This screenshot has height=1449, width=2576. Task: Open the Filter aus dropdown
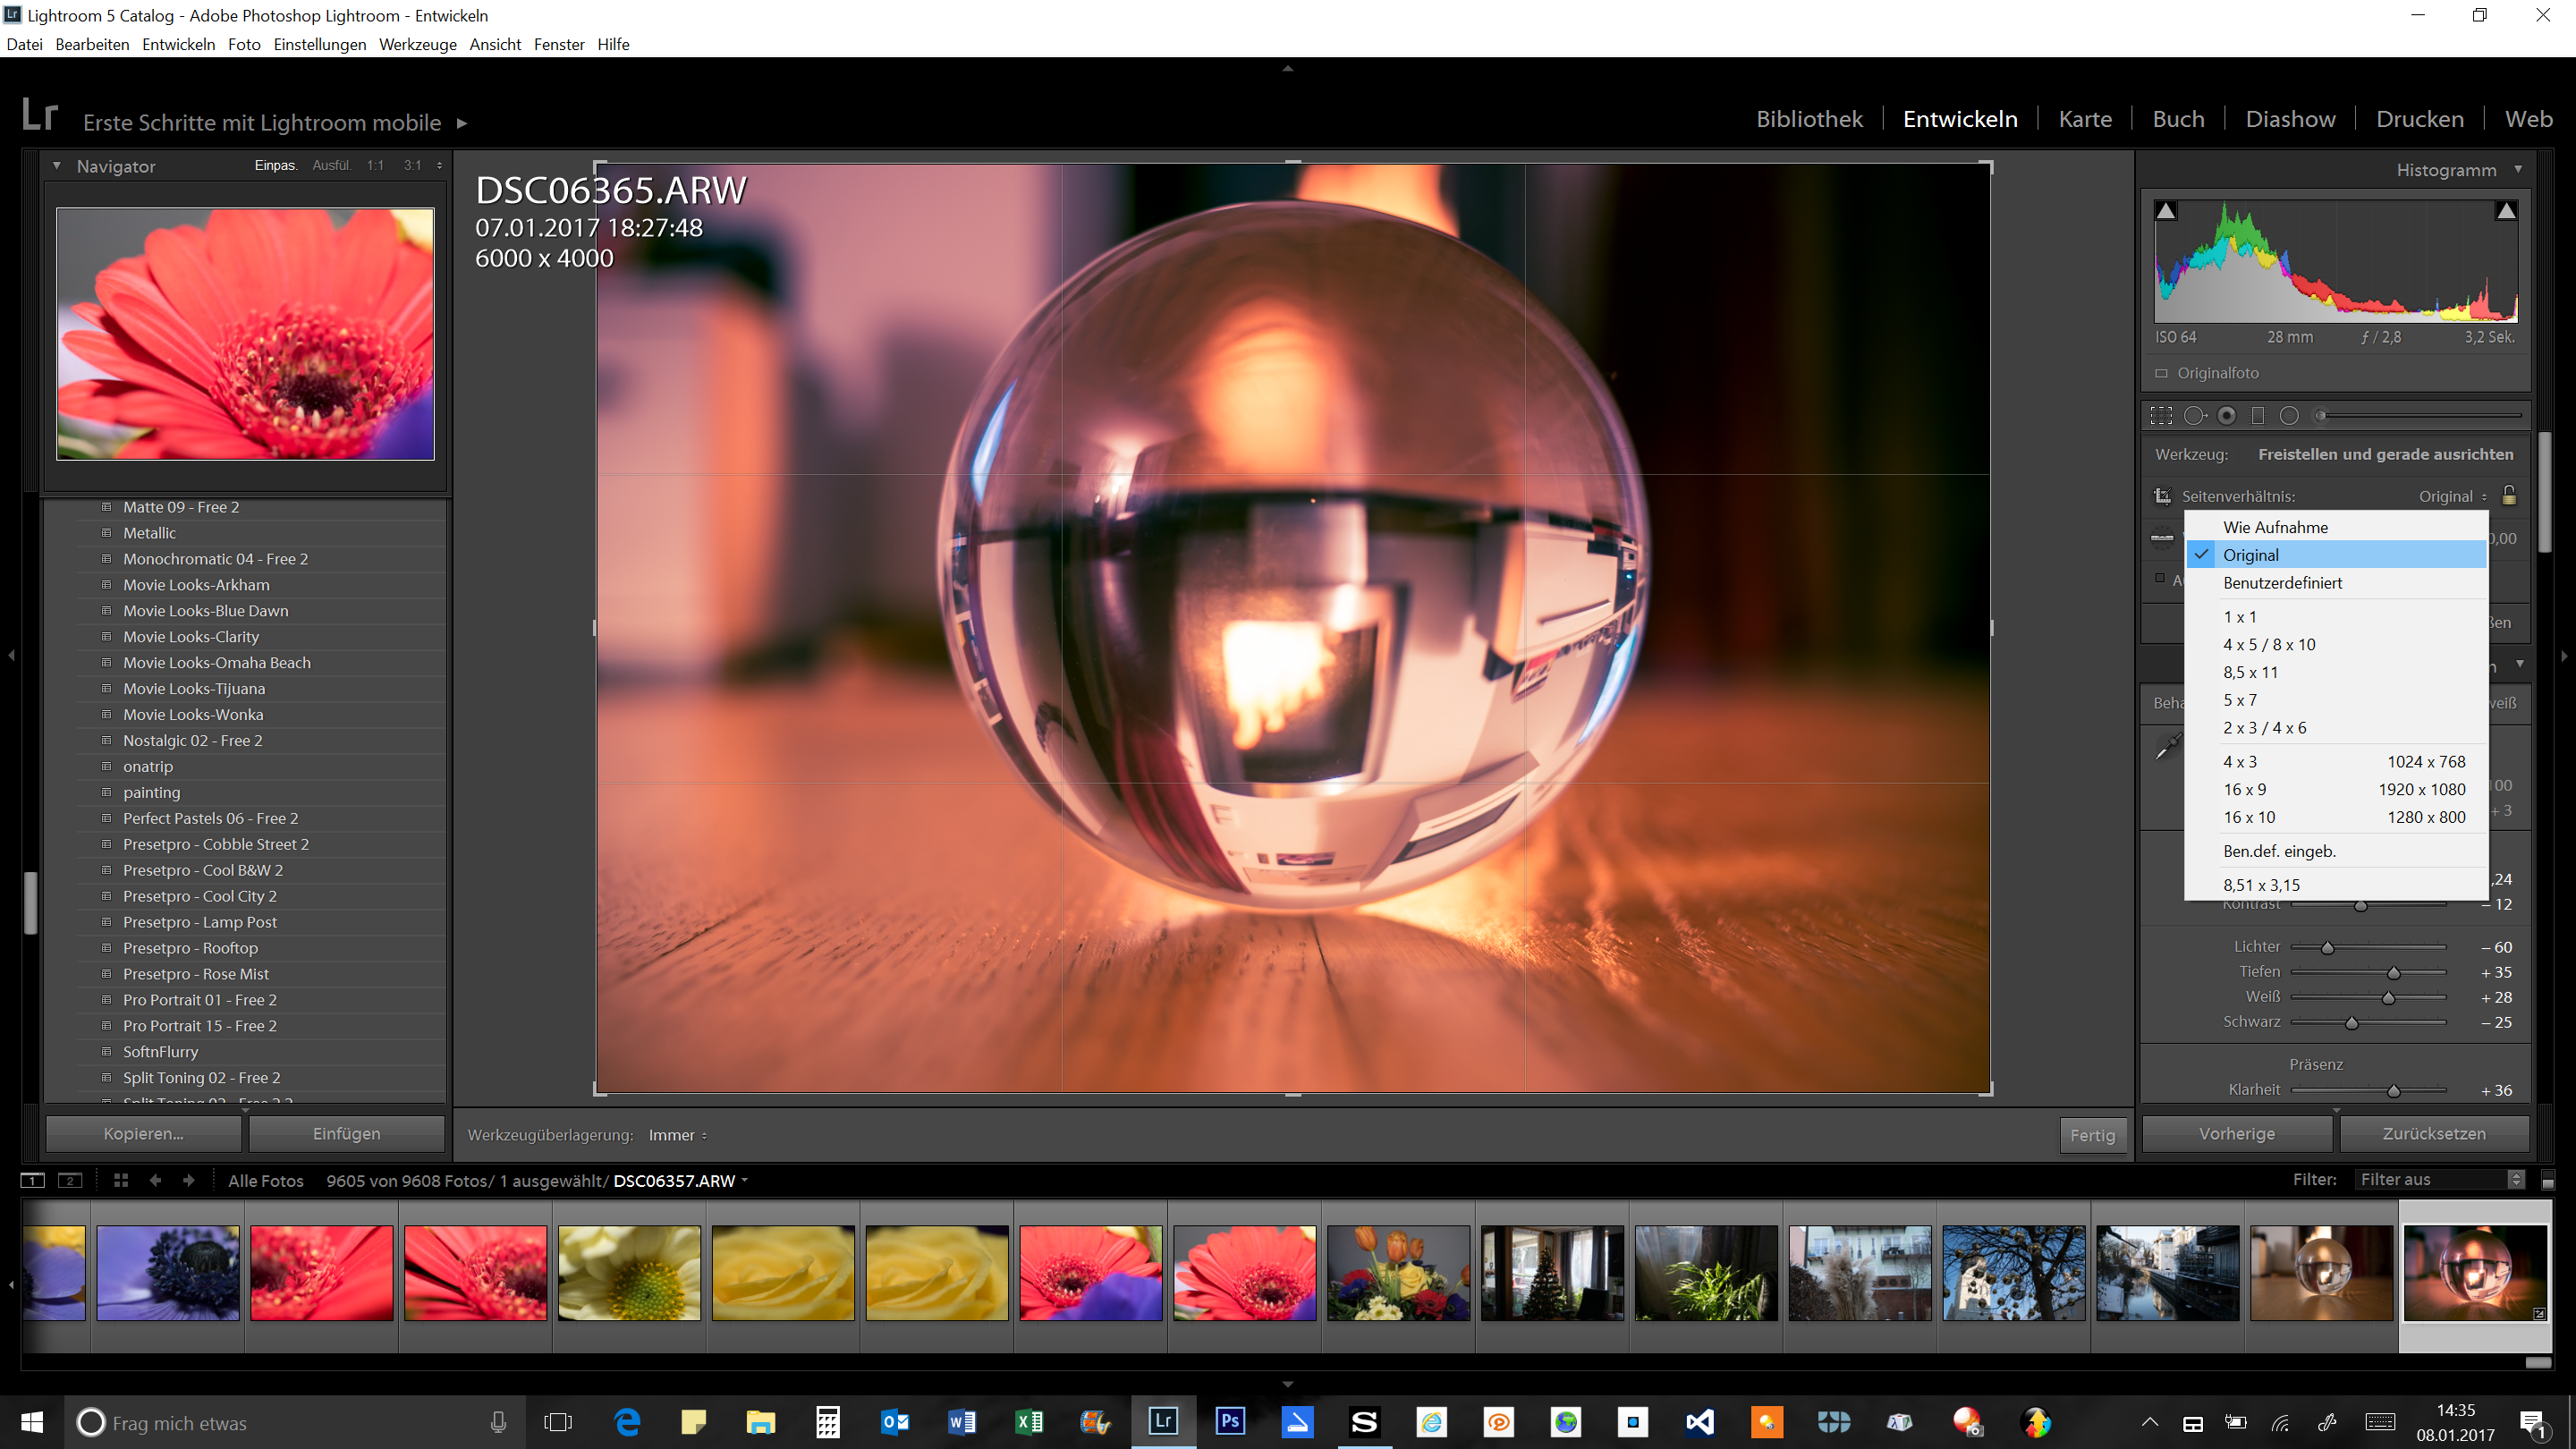2440,1180
